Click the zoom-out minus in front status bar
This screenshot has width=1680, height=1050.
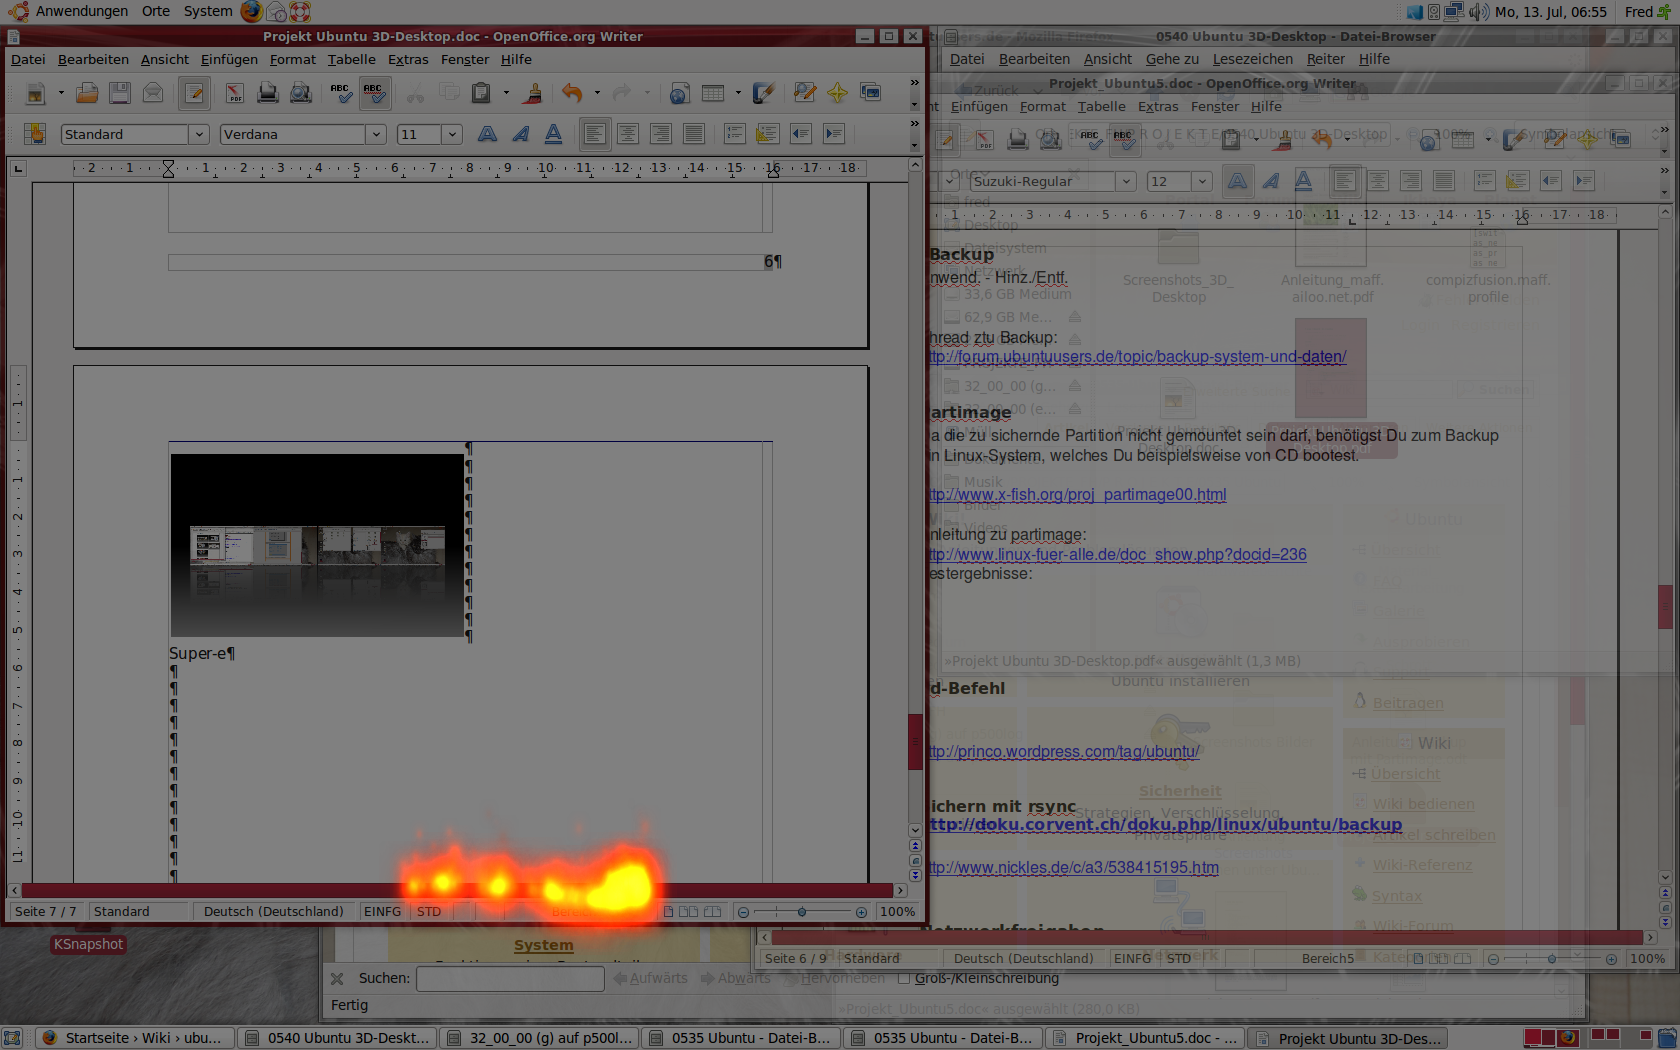743,912
